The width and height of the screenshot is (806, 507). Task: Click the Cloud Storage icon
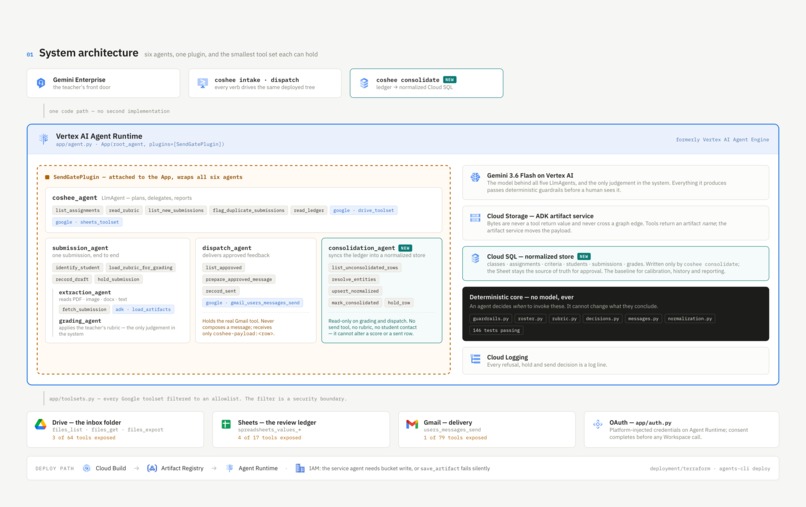475,218
